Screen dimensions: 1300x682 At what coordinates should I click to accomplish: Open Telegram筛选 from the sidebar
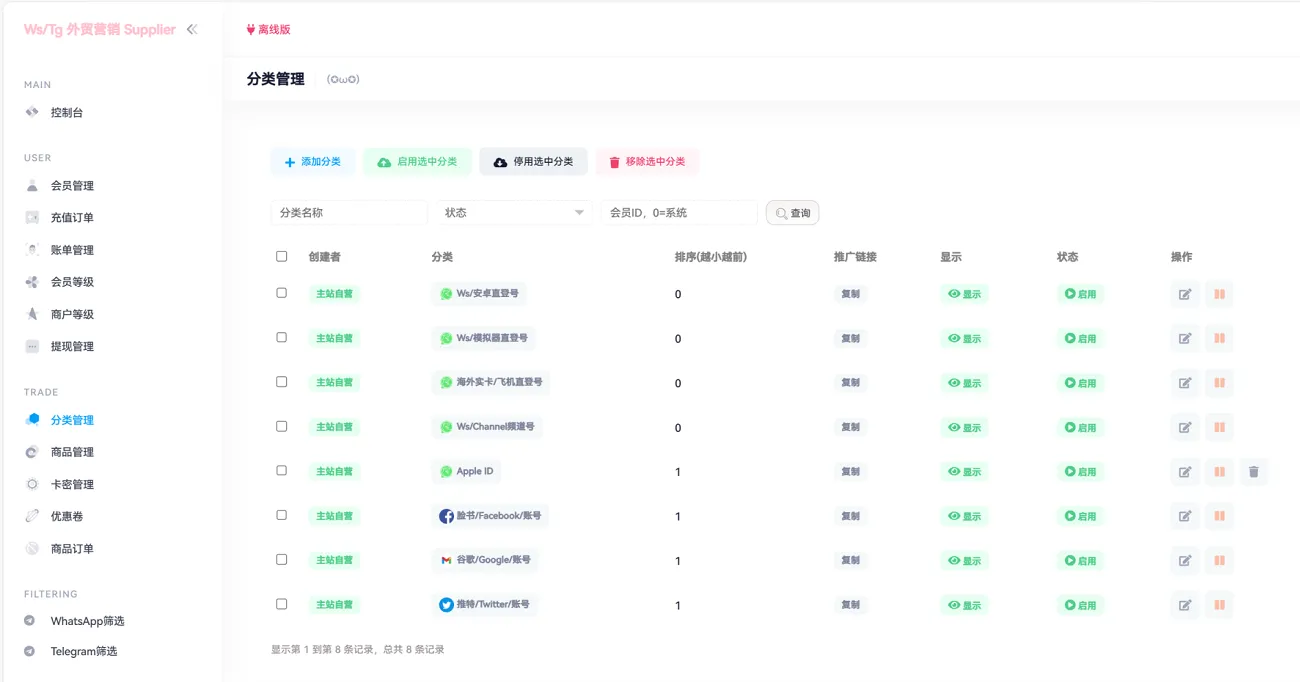[x=84, y=651]
